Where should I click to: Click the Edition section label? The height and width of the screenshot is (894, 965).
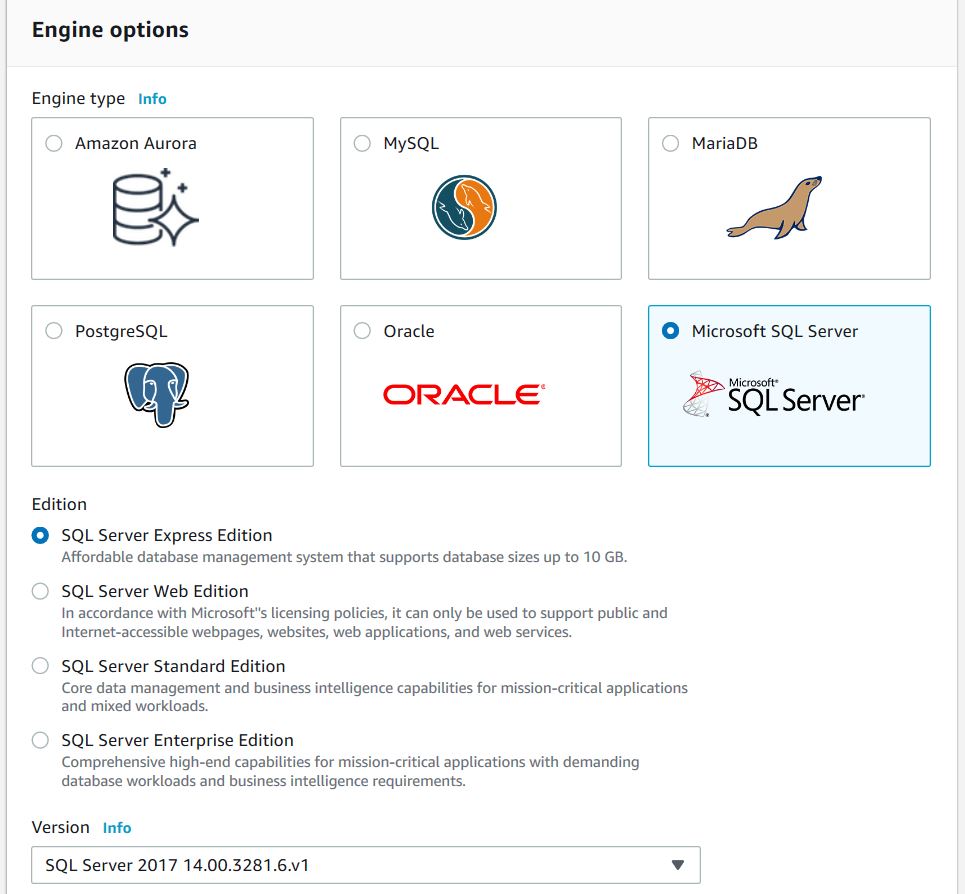(59, 505)
